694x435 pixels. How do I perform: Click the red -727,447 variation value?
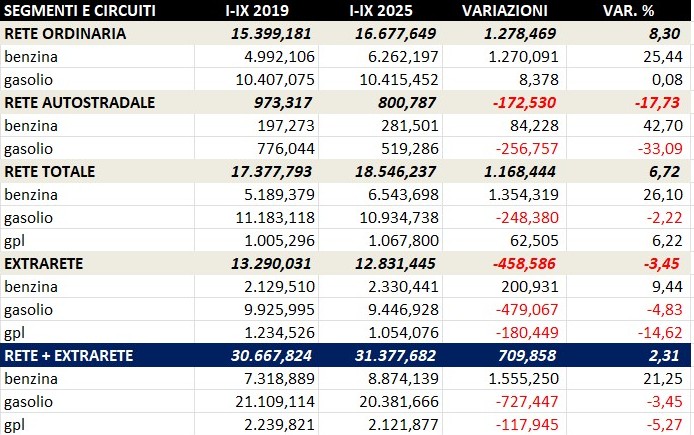click(x=524, y=401)
